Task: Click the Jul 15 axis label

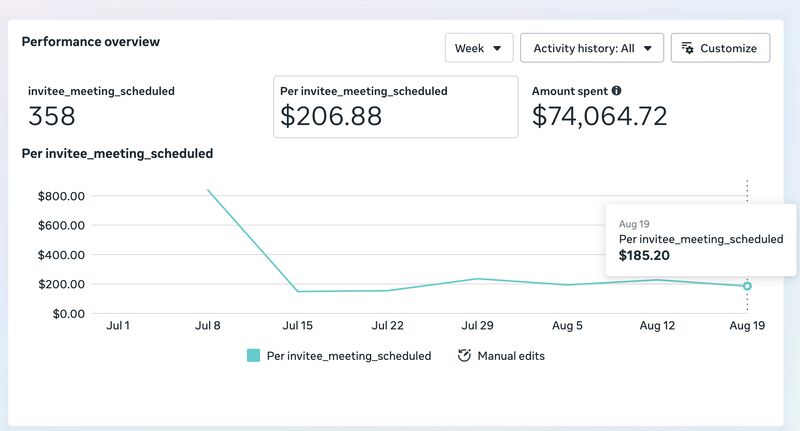Action: [x=297, y=325]
